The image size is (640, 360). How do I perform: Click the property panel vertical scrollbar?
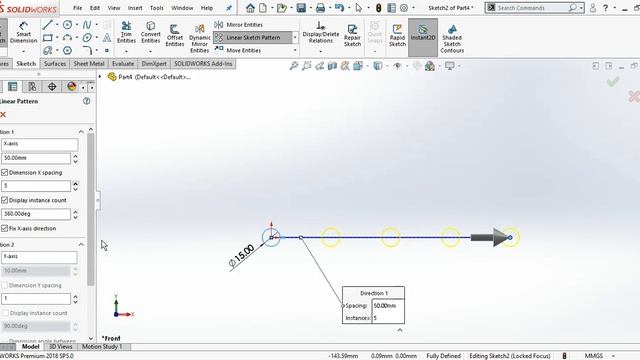point(91,210)
